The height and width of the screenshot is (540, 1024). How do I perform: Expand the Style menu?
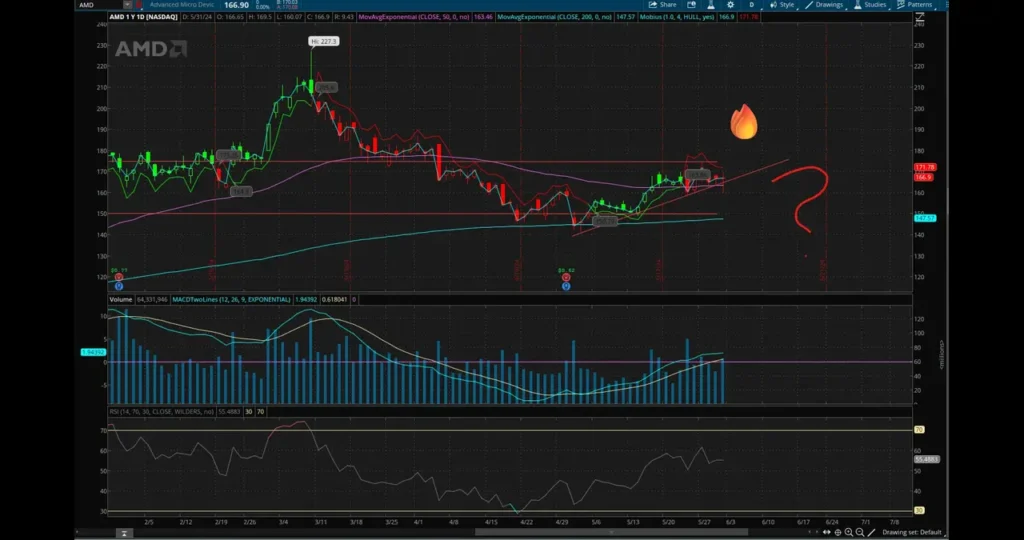point(783,5)
